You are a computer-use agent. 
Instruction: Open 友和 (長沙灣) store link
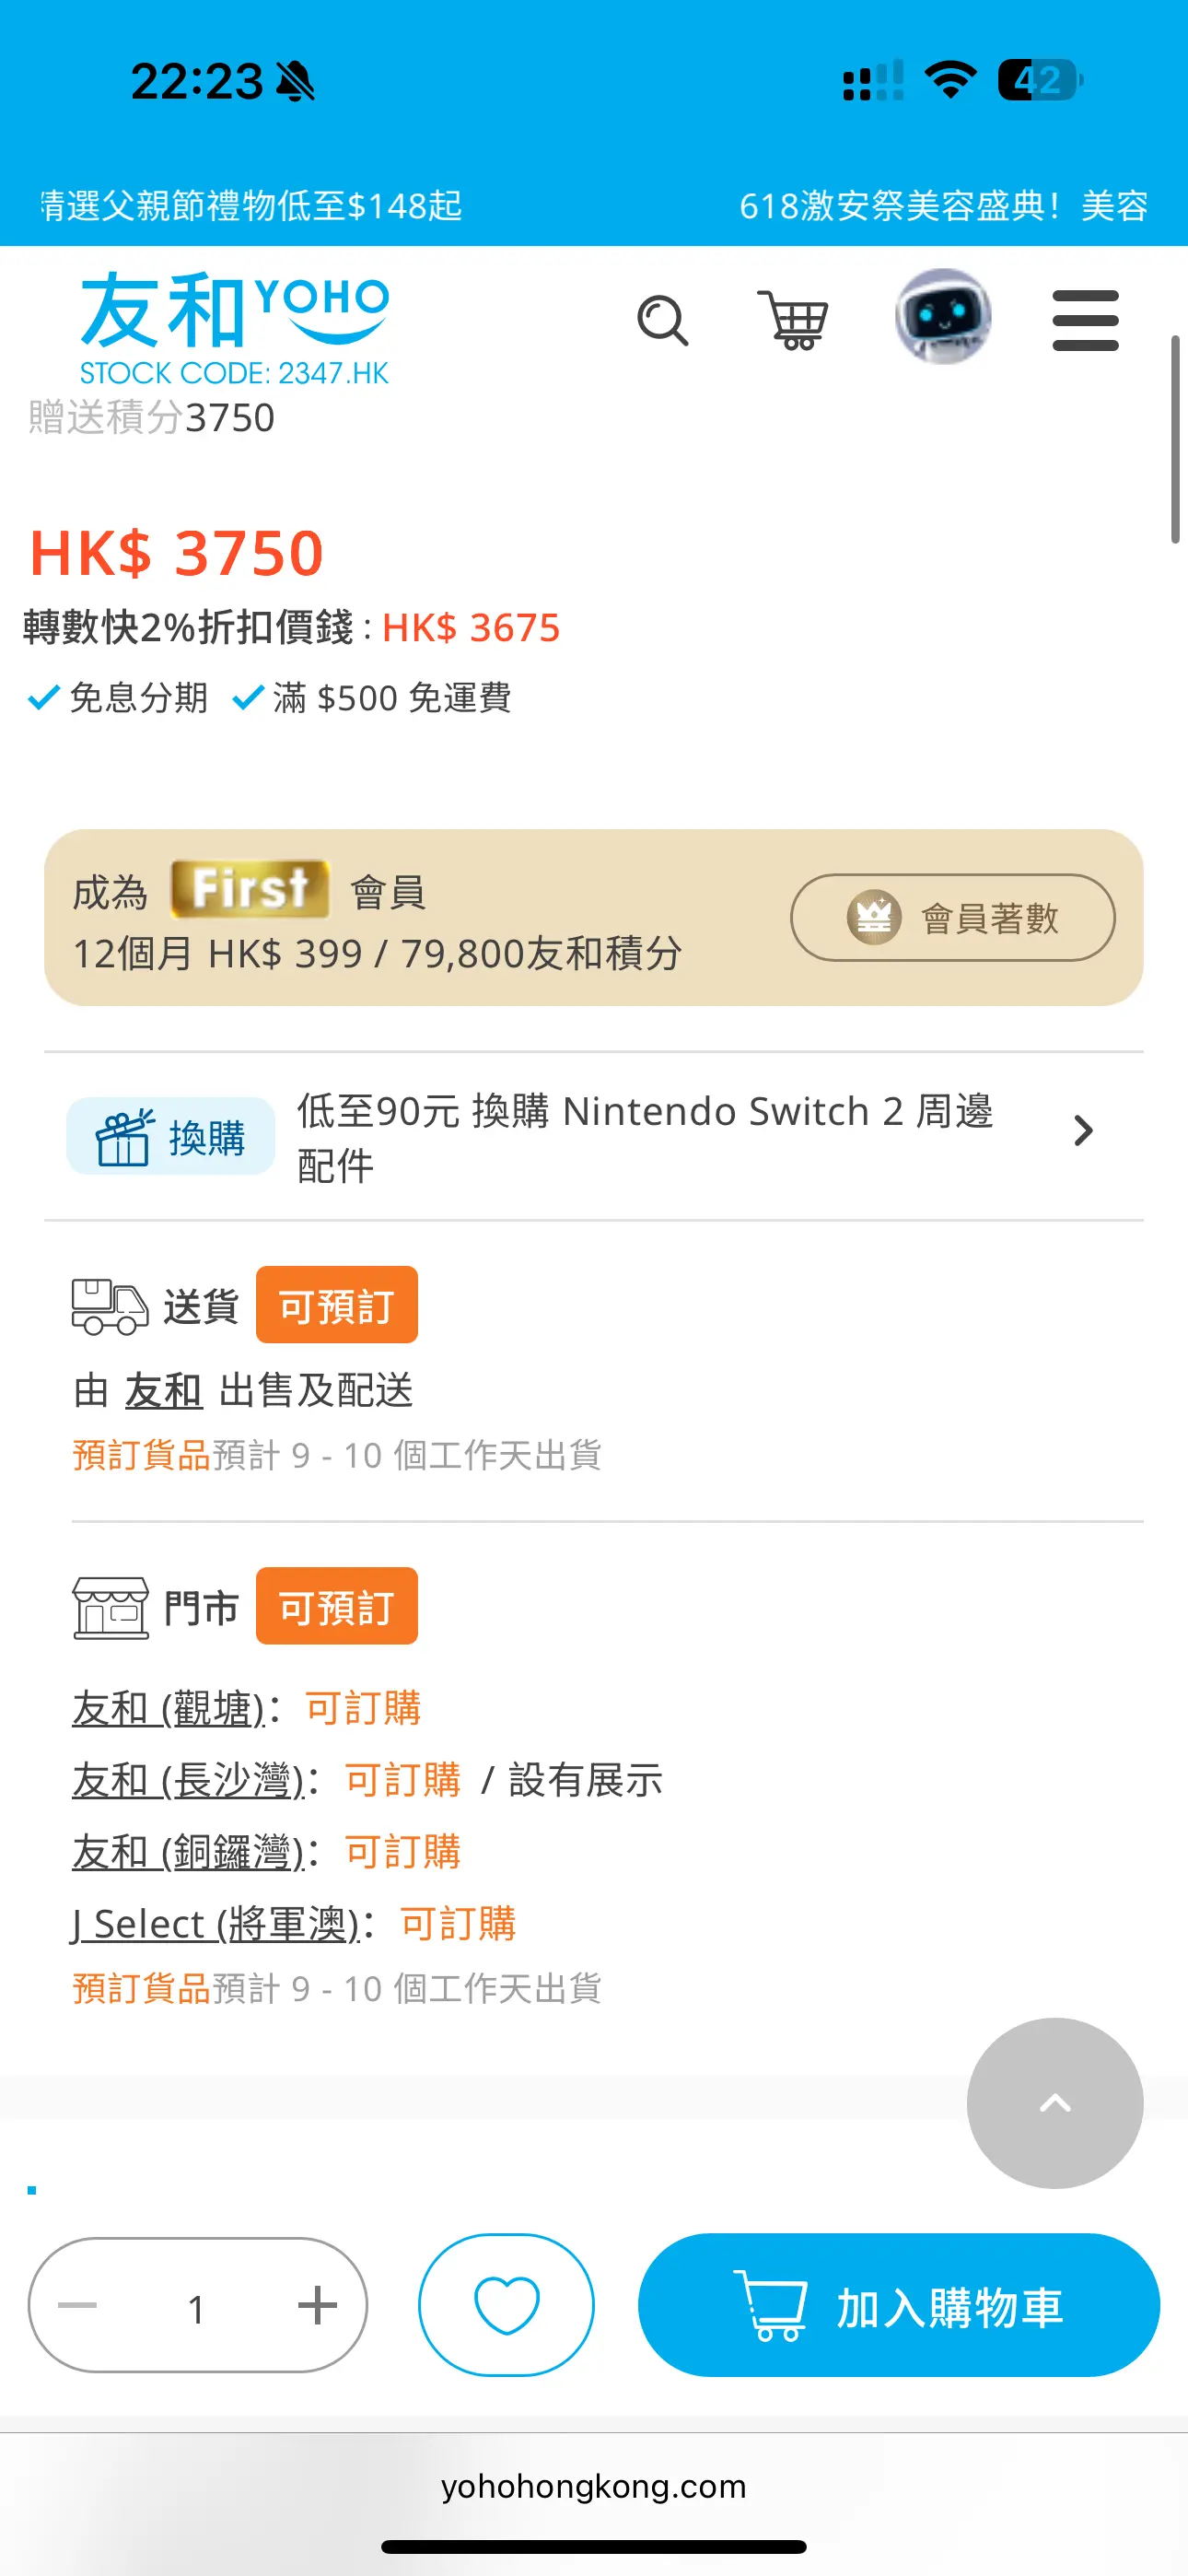point(188,1780)
